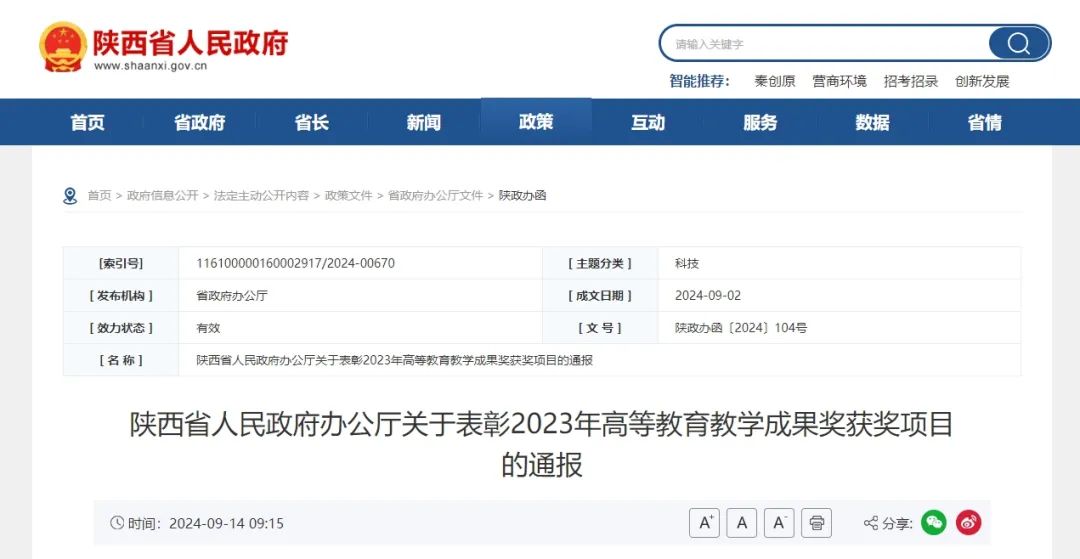Open the 省长 navigation tab
1080x559 pixels.
point(312,123)
